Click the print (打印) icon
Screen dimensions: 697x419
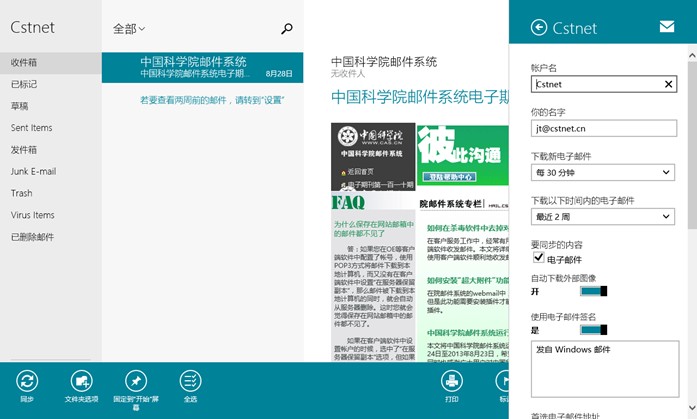(452, 381)
